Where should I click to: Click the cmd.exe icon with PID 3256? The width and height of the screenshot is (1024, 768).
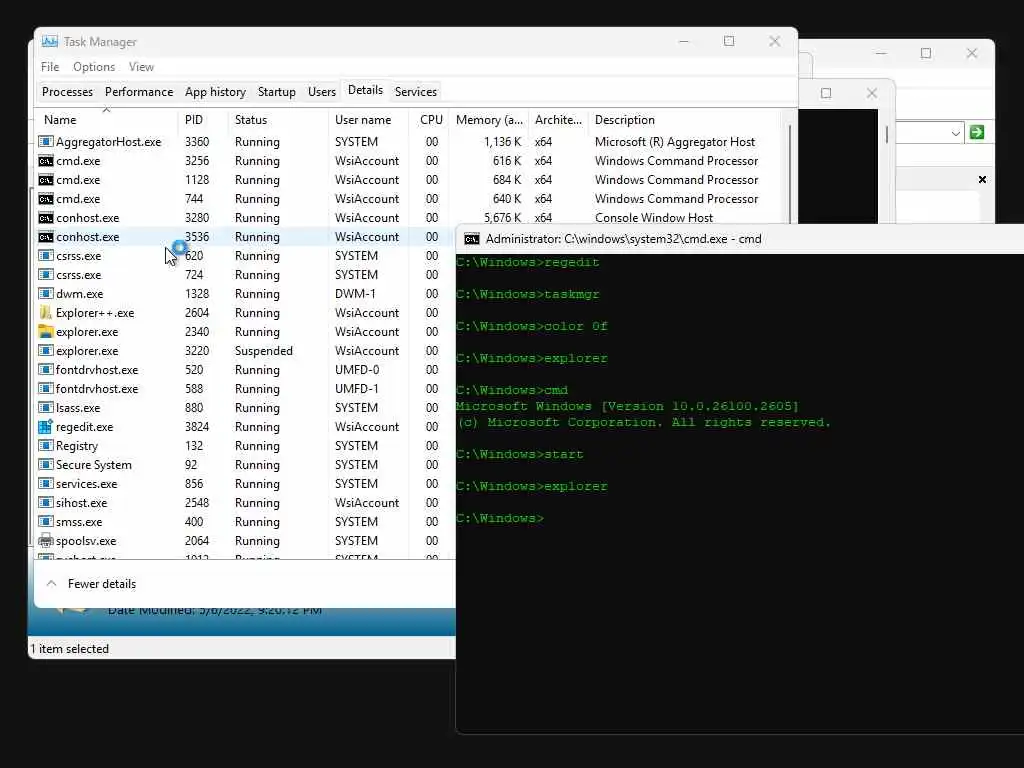click(46, 161)
